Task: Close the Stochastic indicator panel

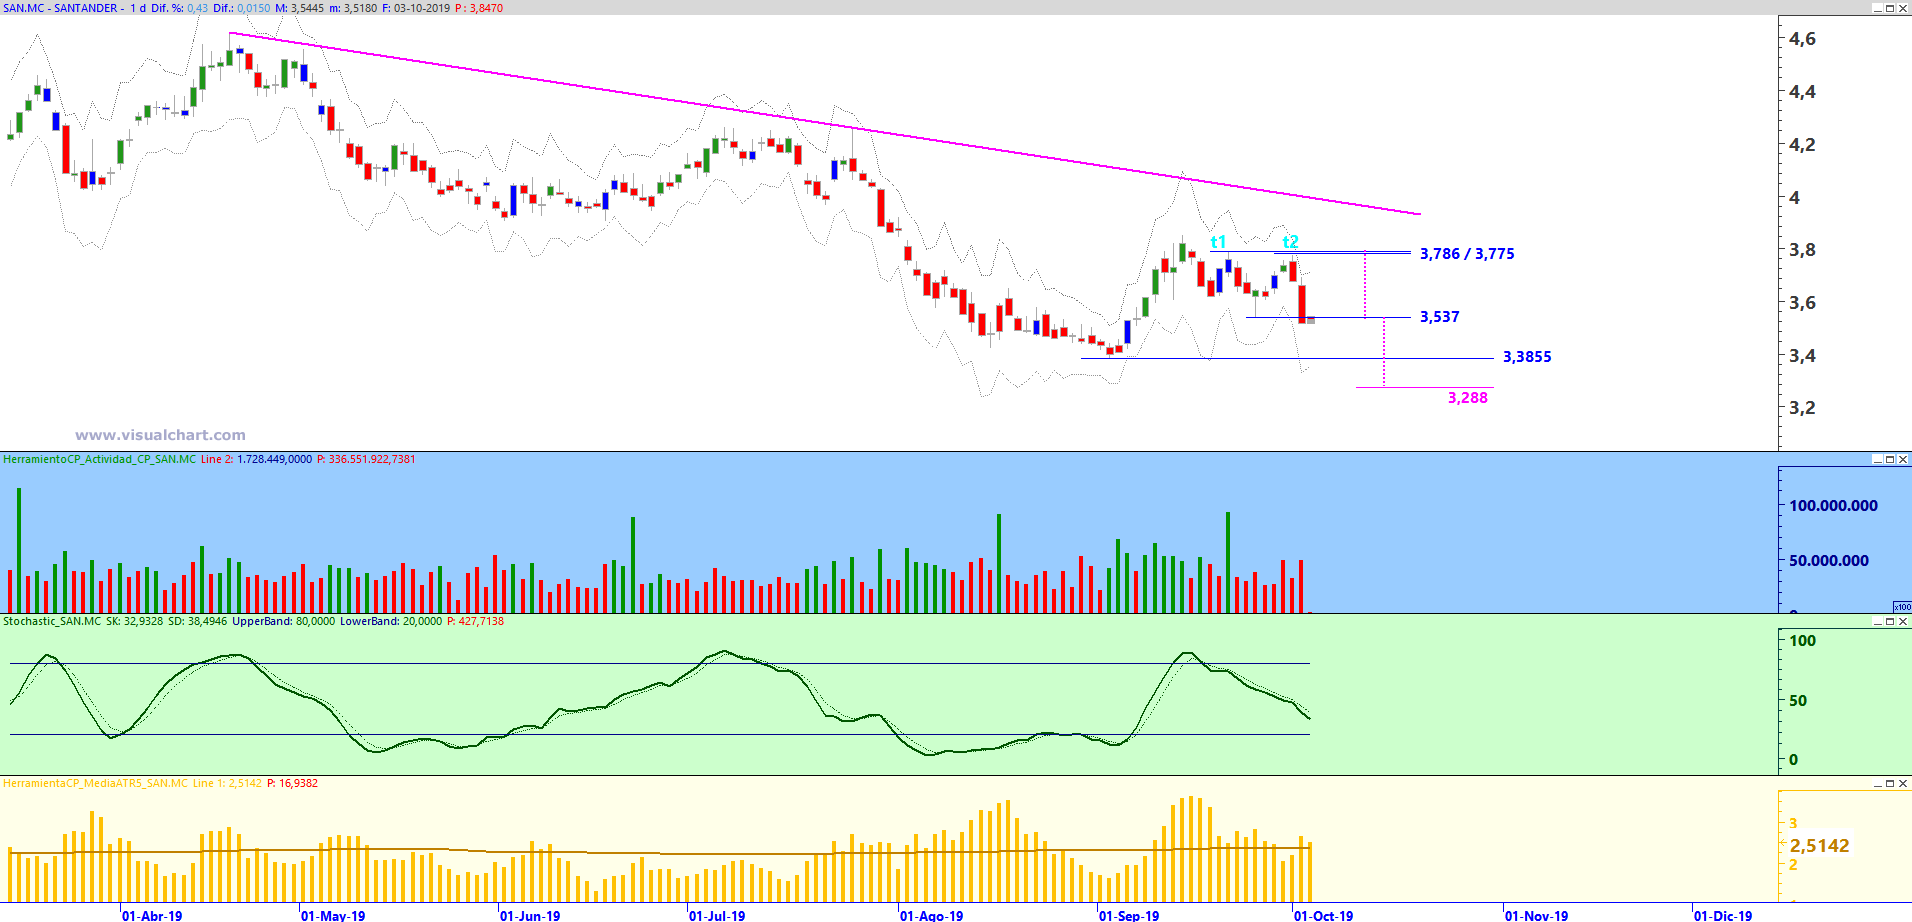Action: pyautogui.click(x=1903, y=621)
